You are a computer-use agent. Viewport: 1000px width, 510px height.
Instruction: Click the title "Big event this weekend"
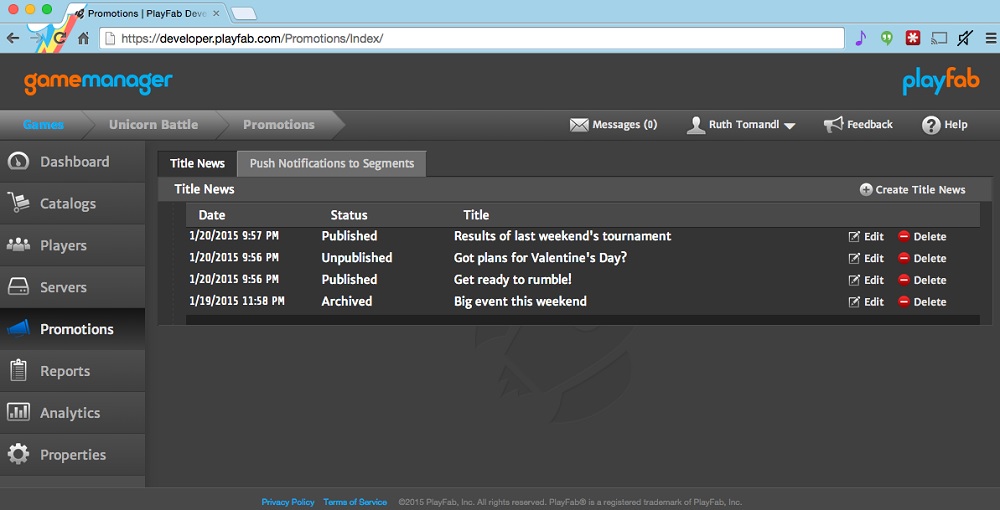[x=520, y=301]
